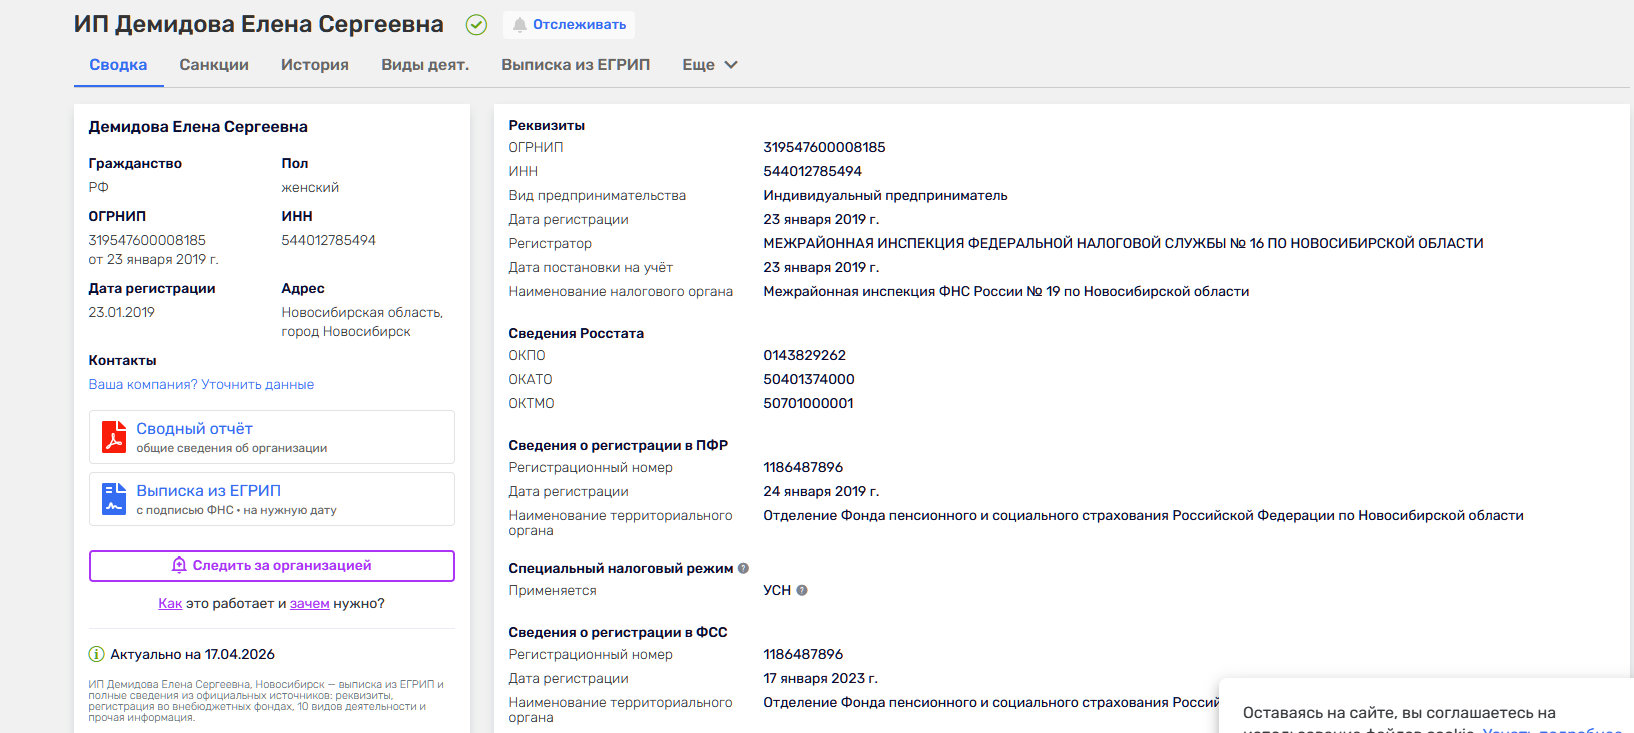Click the info icon beside Актуально на 17.04.2026
This screenshot has height=733, width=1634.
pos(97,654)
